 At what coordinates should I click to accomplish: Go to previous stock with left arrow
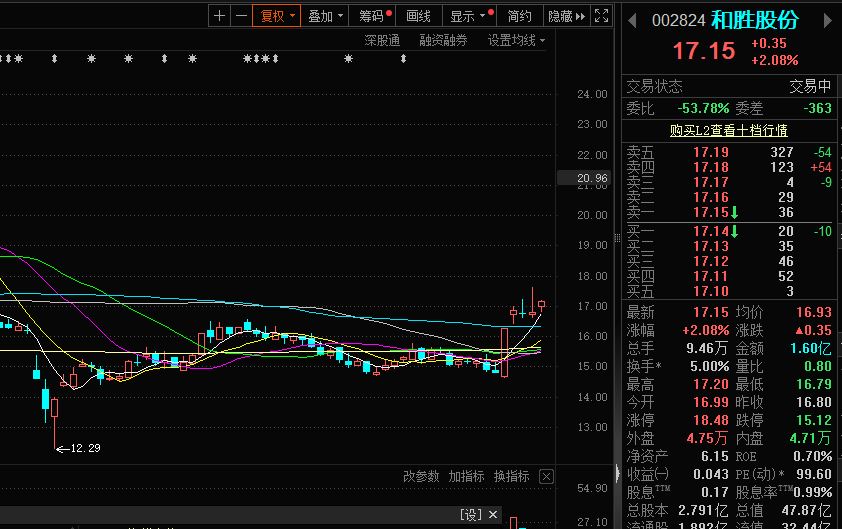[x=632, y=20]
